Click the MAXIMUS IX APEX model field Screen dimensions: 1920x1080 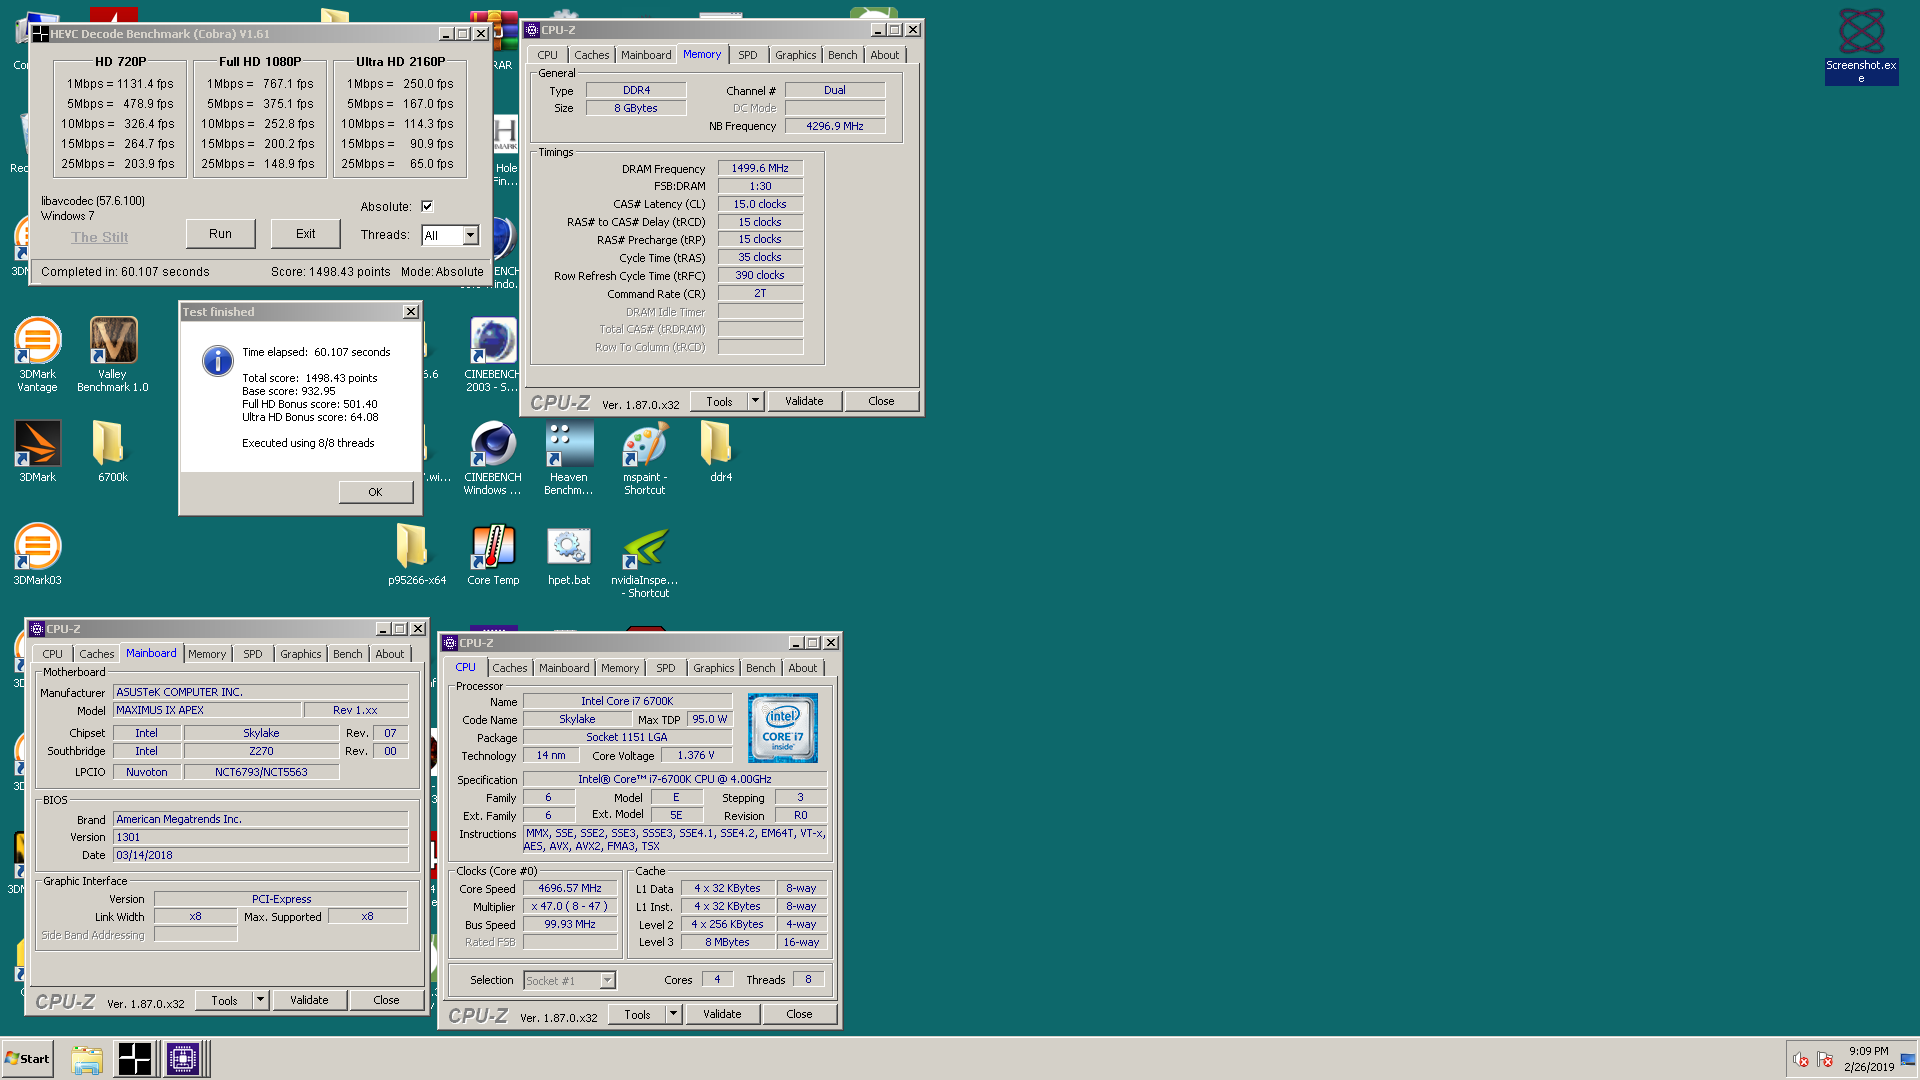tap(207, 710)
